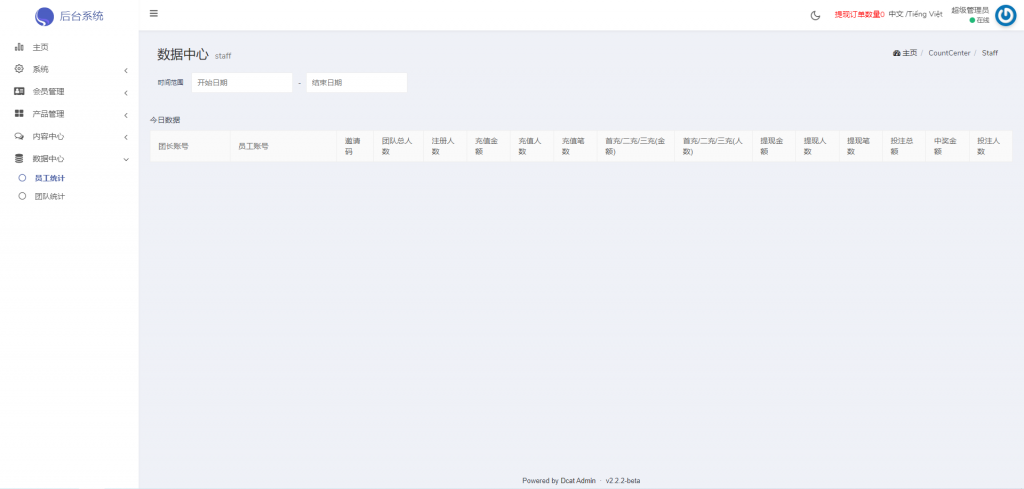Image resolution: width=1024 pixels, height=489 pixels.
Task: Click the 主页 breadcrumb link
Action: [908, 53]
